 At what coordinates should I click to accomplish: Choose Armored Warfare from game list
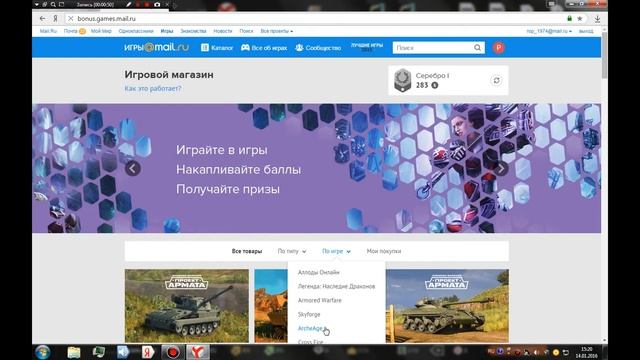pos(320,300)
